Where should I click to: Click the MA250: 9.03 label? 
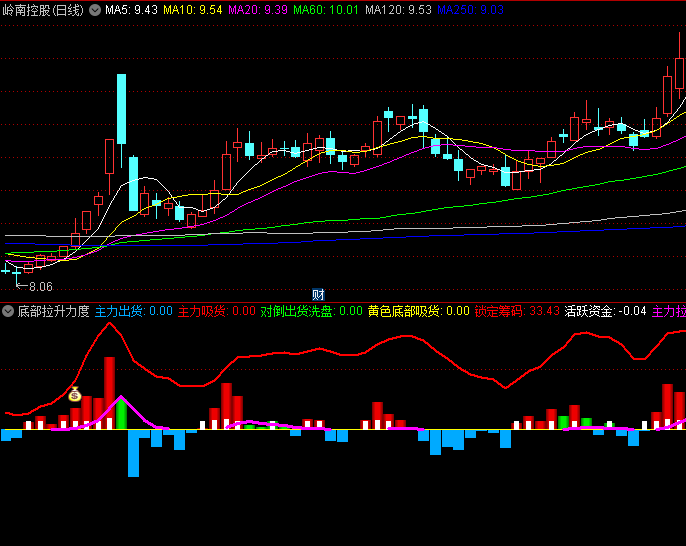[x=470, y=10]
